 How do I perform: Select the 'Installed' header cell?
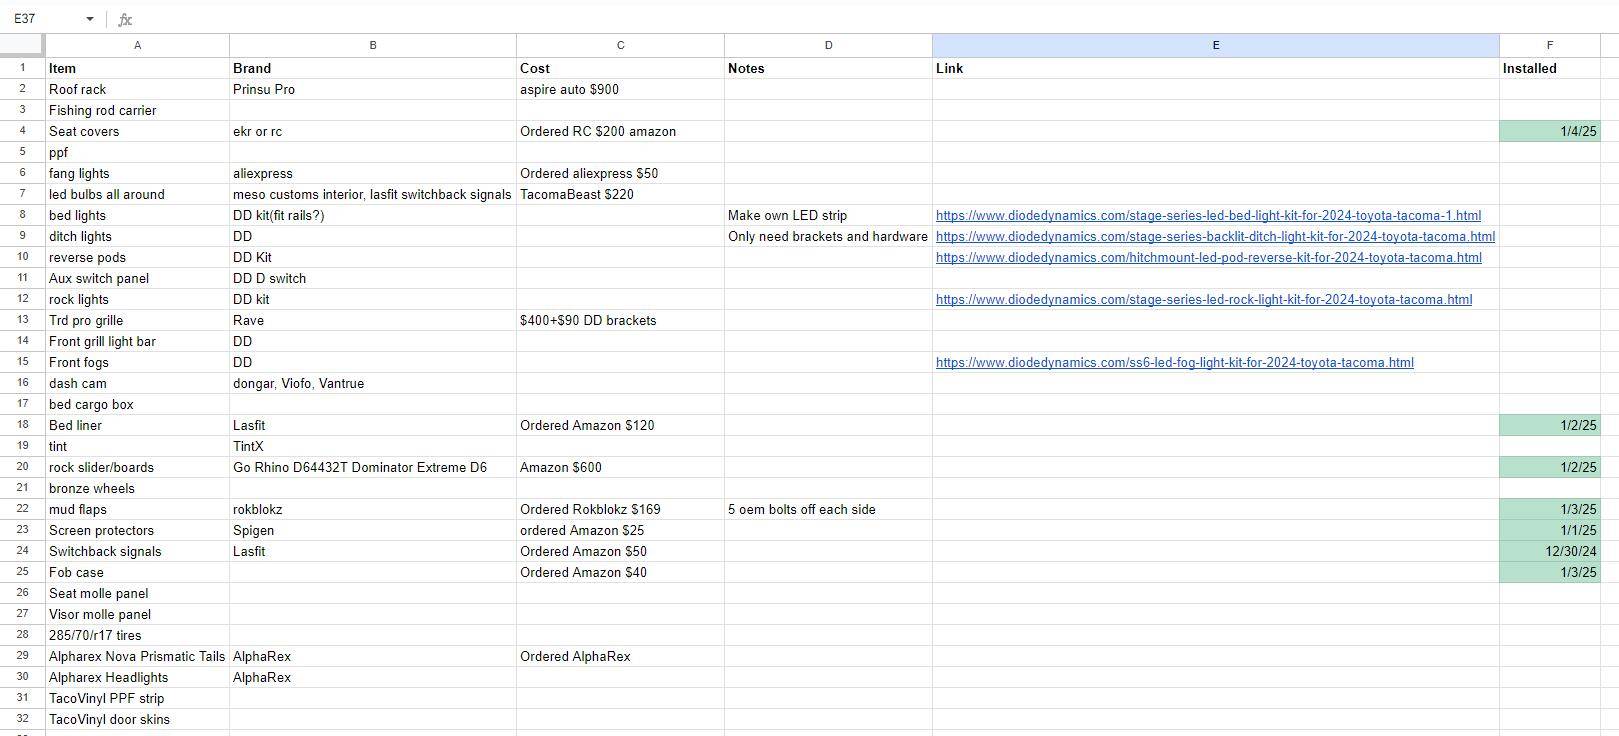pos(1550,68)
